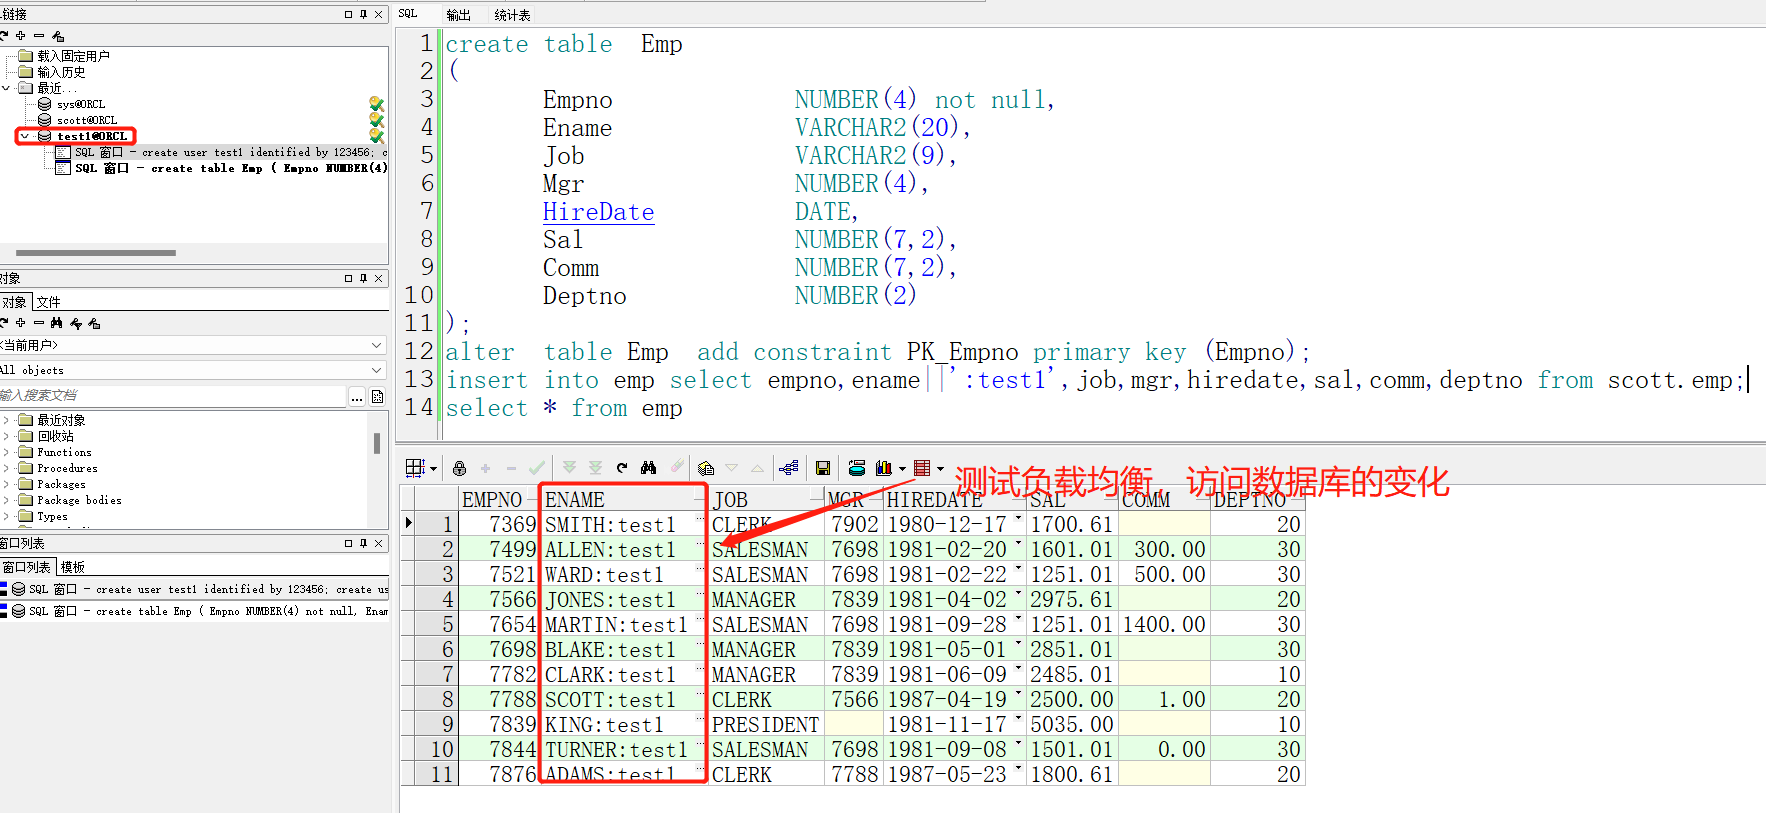Switch to the SQL tab
The height and width of the screenshot is (813, 1766).
click(408, 14)
